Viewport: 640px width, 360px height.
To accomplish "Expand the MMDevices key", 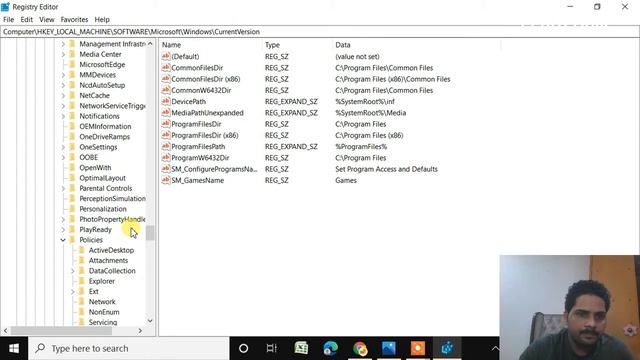I will 63,75.
